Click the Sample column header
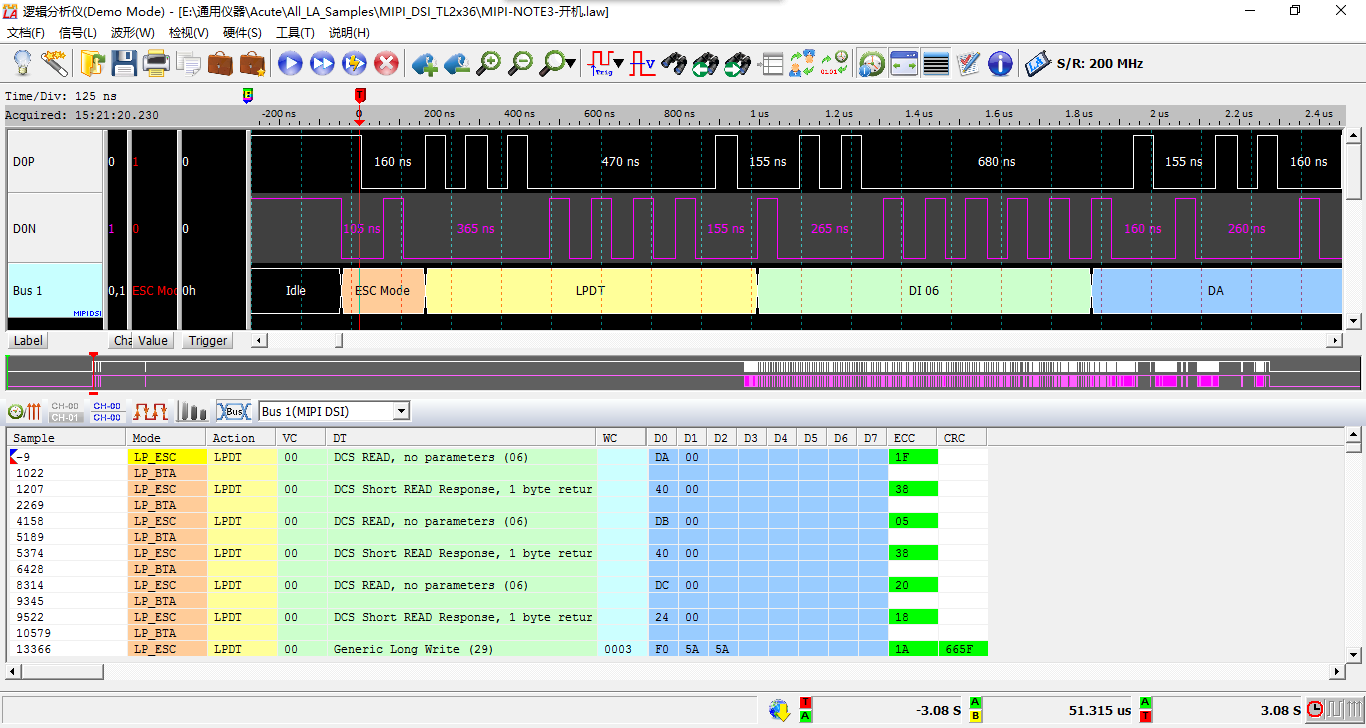The width and height of the screenshot is (1366, 728). [x=67, y=438]
